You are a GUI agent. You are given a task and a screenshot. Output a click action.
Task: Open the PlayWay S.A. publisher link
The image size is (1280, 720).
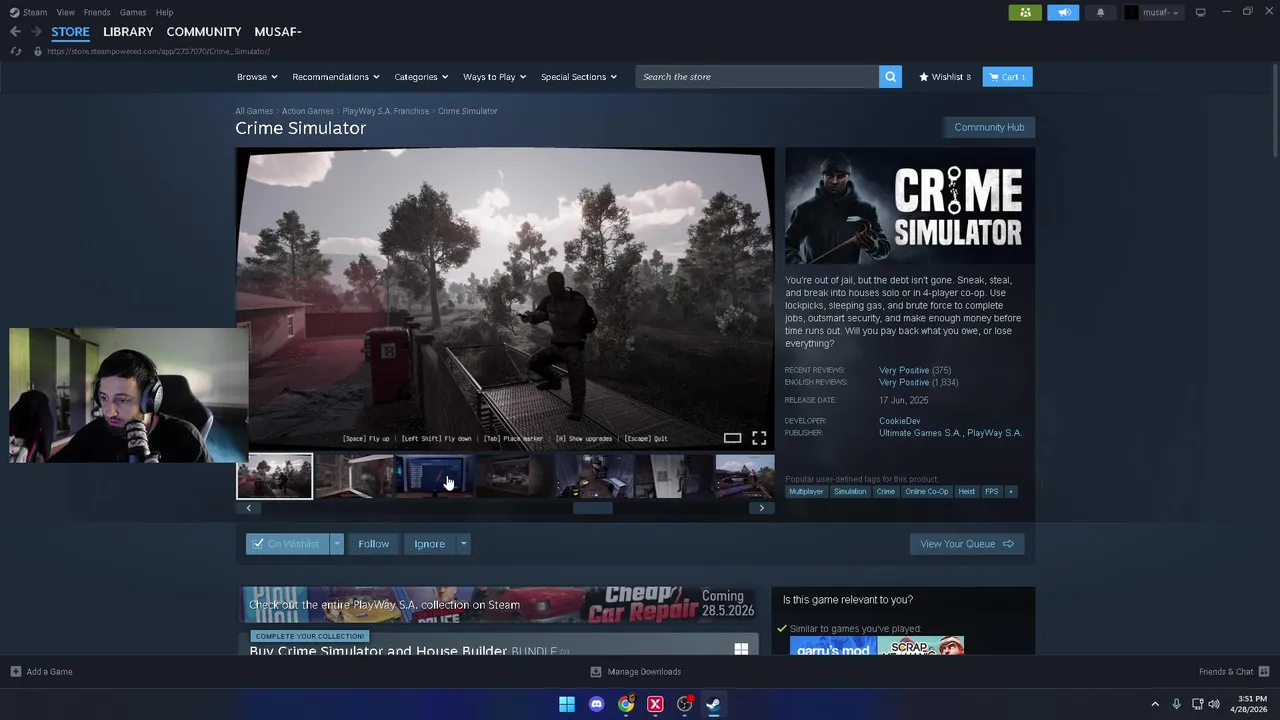tap(994, 433)
